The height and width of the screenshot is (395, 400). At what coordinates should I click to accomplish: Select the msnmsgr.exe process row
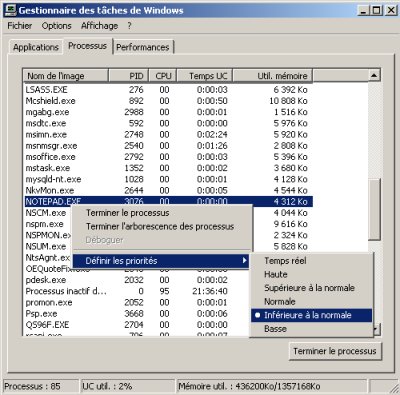168,146
